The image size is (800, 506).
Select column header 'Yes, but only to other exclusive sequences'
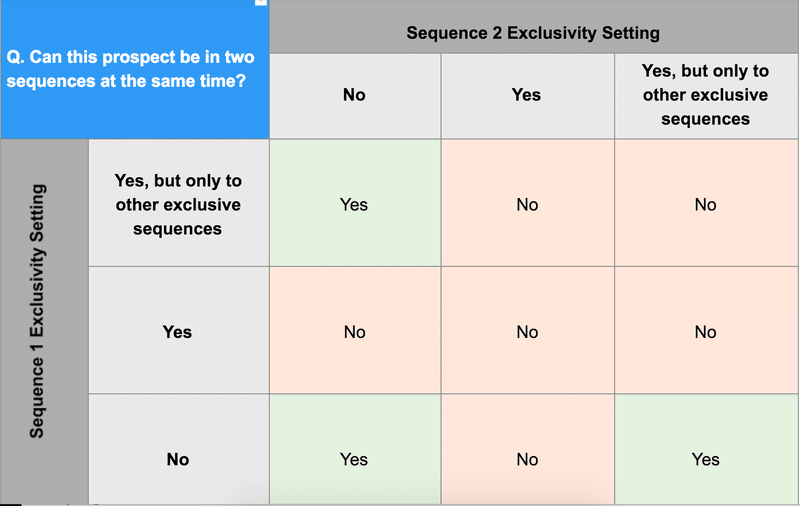point(706,96)
